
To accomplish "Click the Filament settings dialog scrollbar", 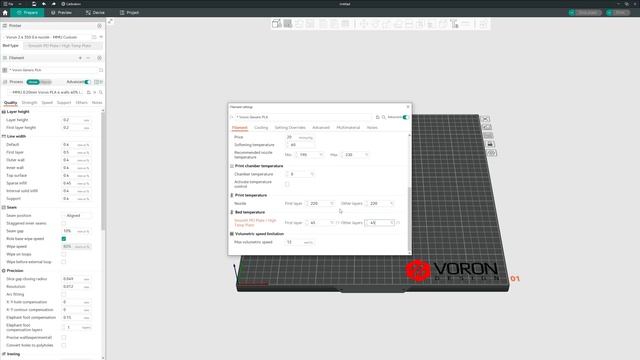I will tap(409, 220).
